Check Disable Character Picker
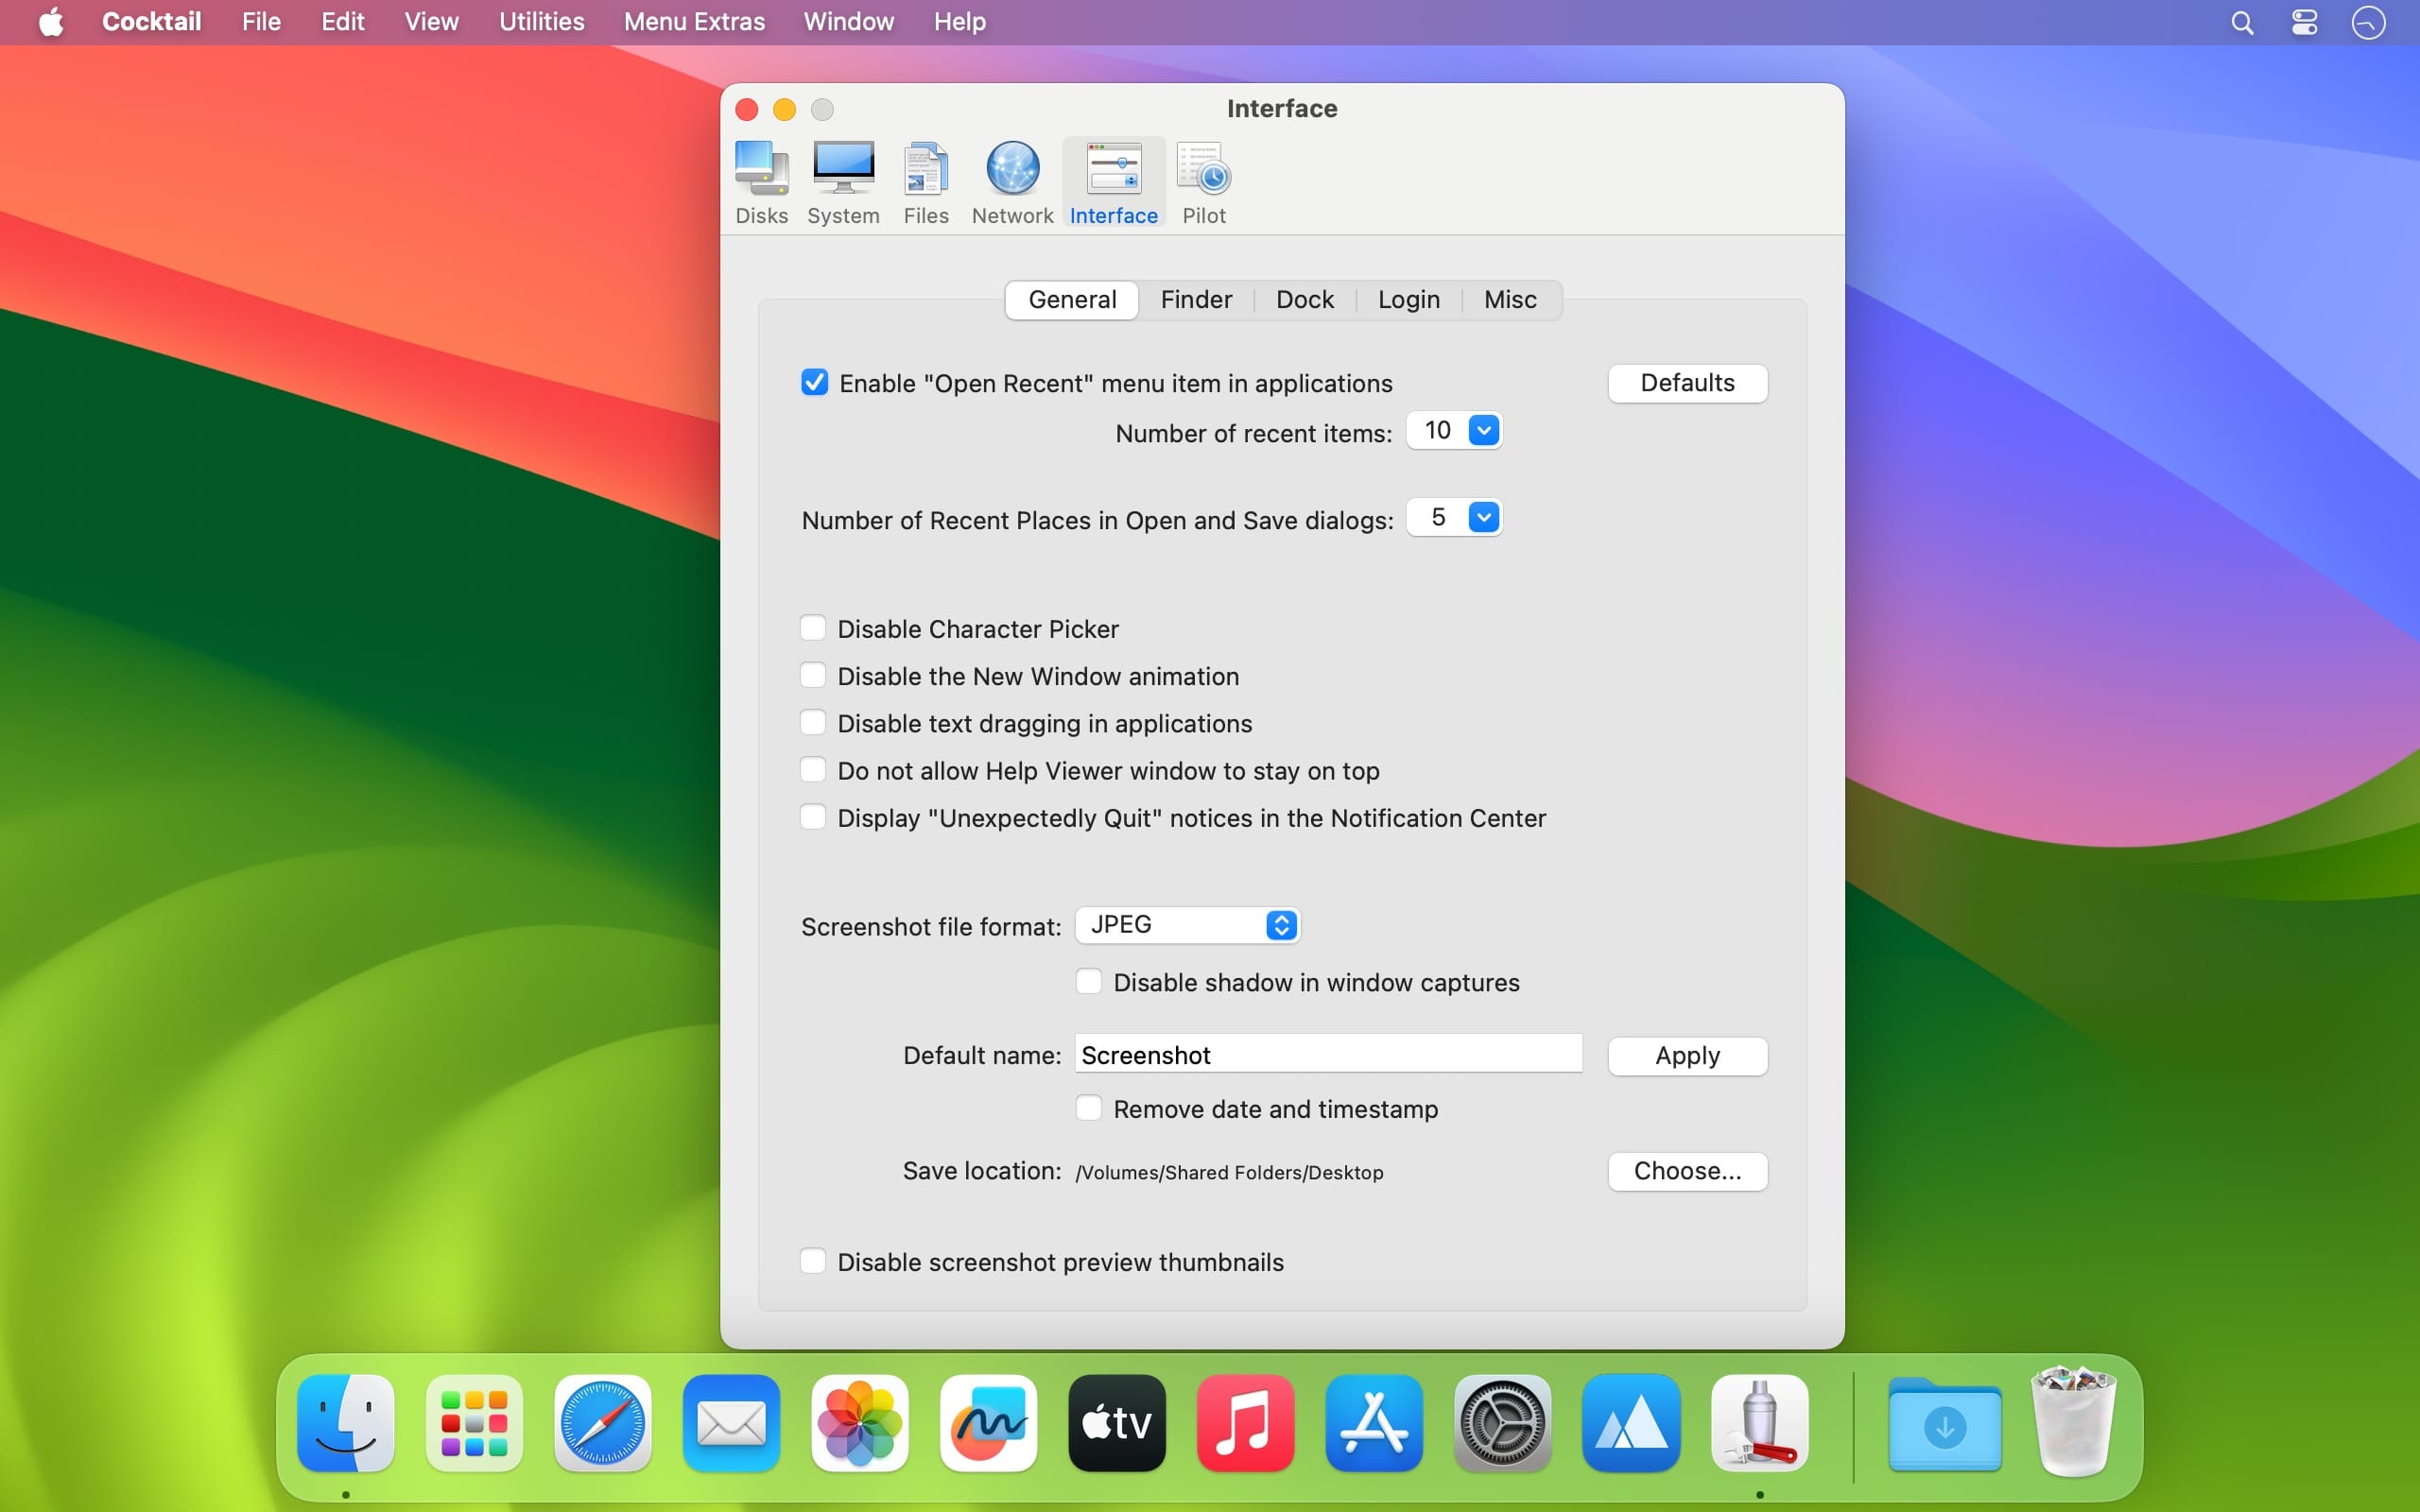Image resolution: width=2420 pixels, height=1512 pixels. (813, 628)
